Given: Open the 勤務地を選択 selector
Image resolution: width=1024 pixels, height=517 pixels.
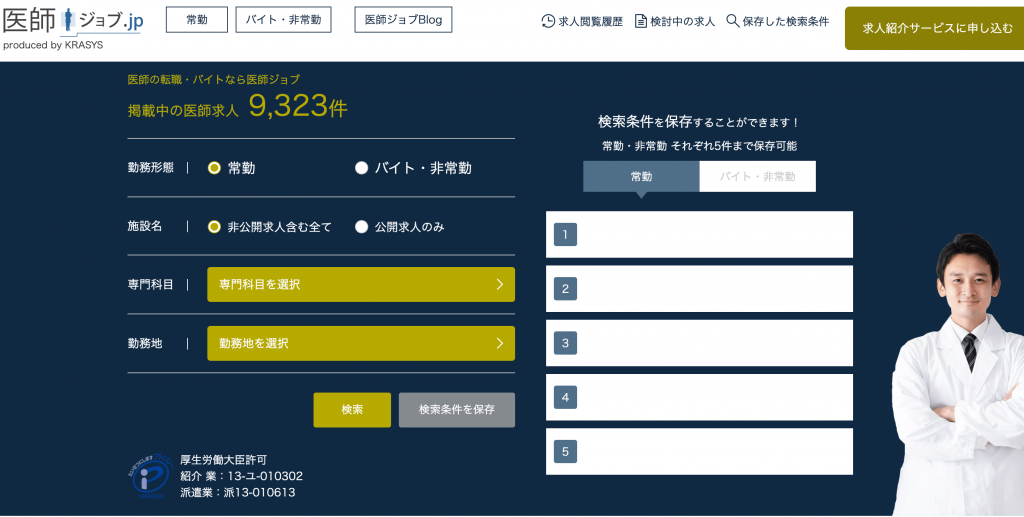Looking at the screenshot, I should (361, 343).
